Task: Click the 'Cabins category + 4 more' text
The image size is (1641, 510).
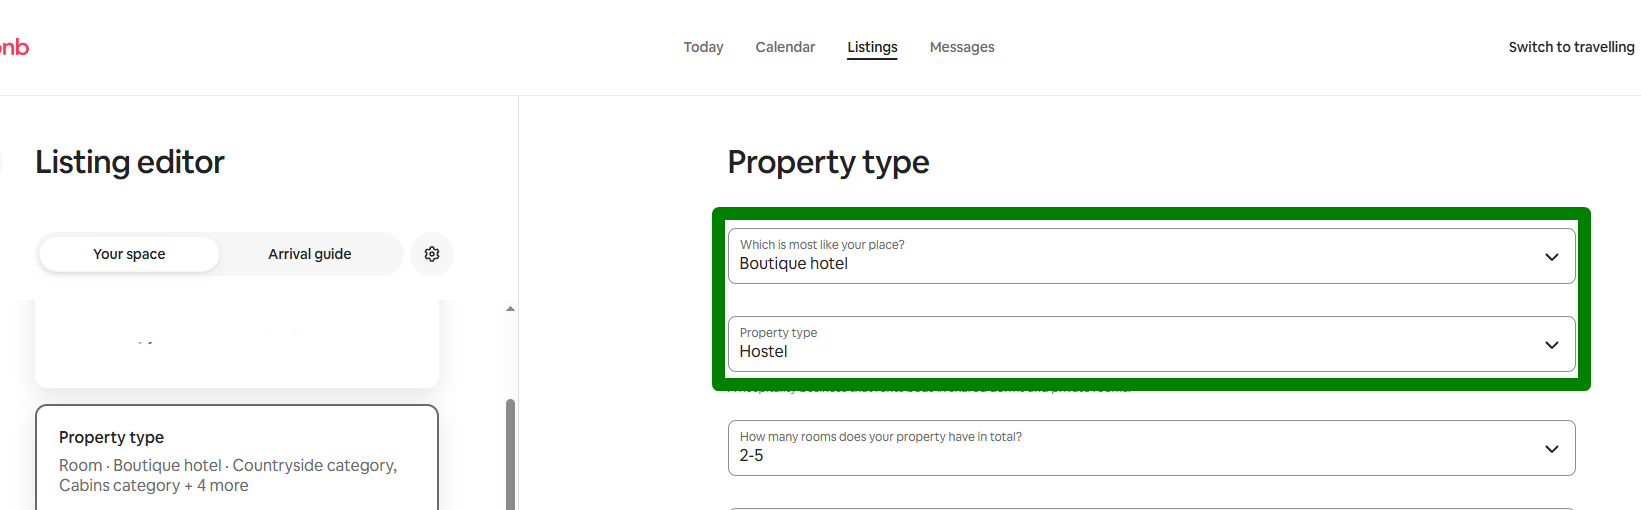Action: click(154, 485)
